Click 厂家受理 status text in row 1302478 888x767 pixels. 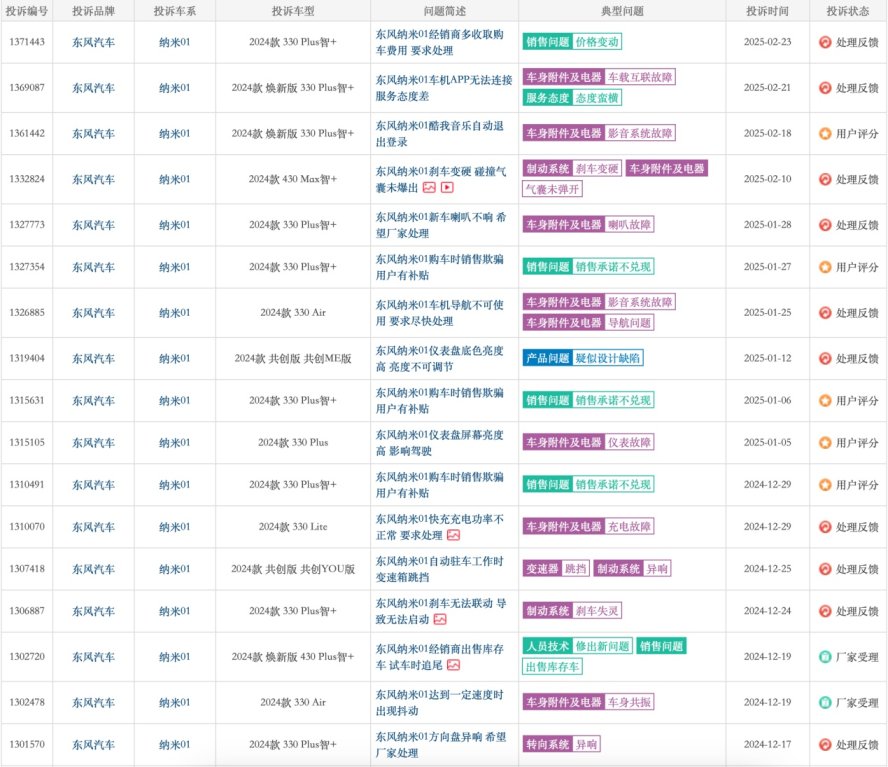click(857, 702)
